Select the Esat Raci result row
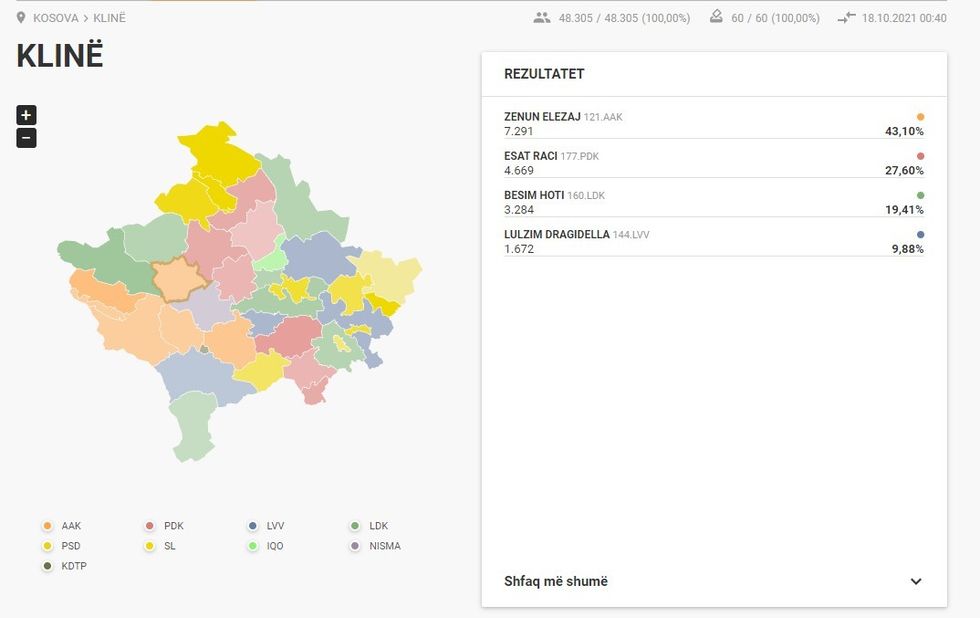Viewport: 980px width, 618px height. click(713, 163)
